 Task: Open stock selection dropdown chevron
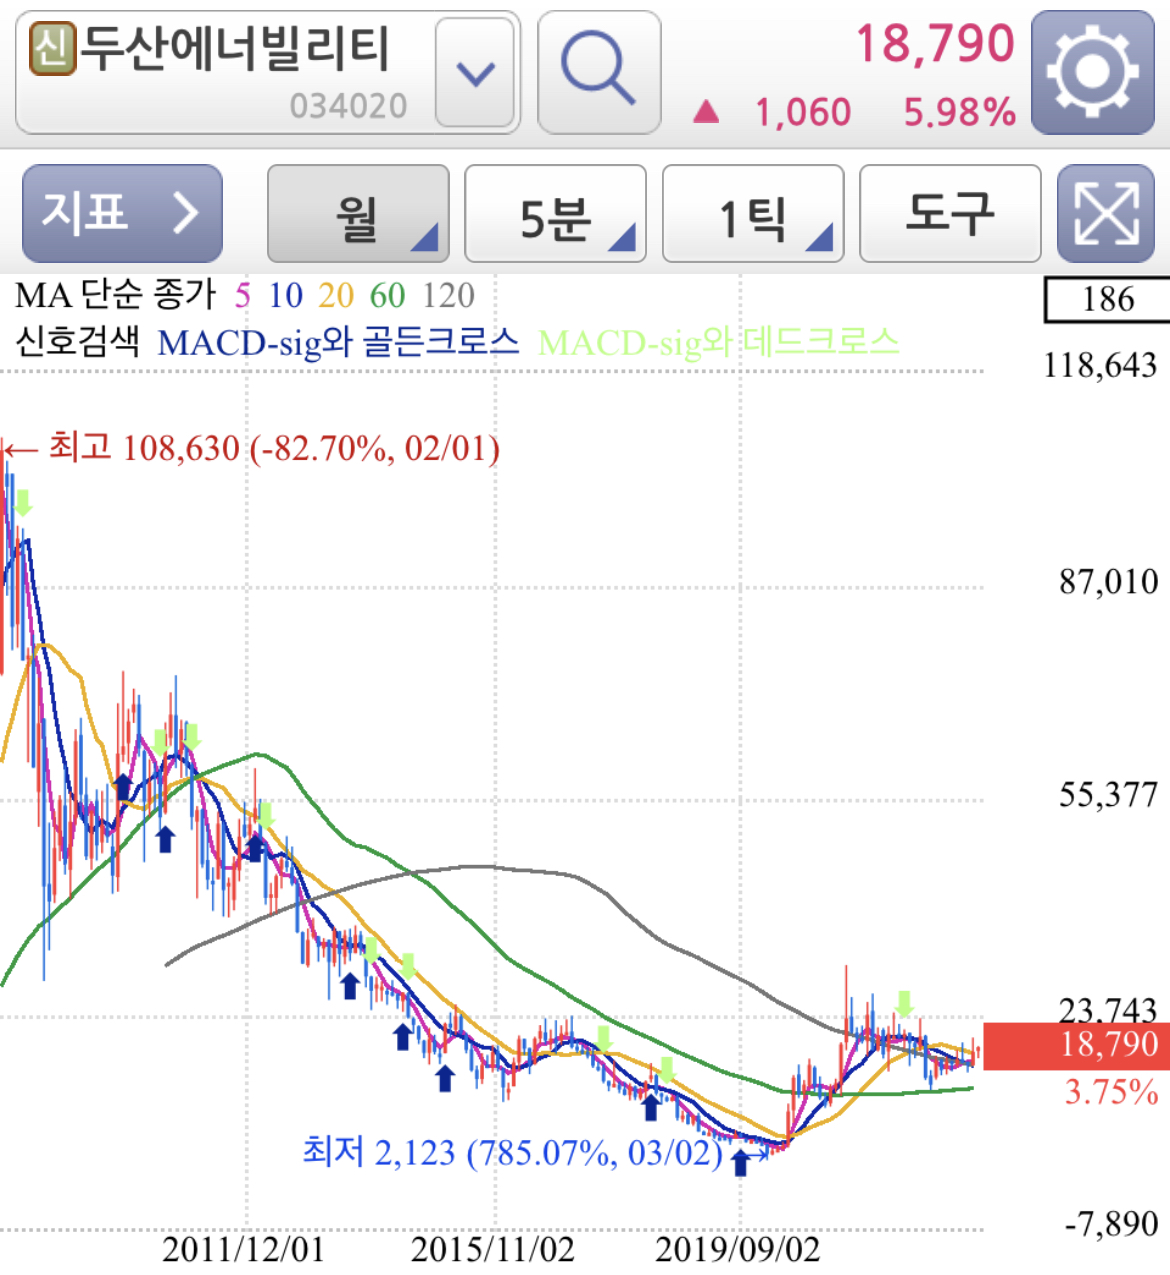click(476, 72)
